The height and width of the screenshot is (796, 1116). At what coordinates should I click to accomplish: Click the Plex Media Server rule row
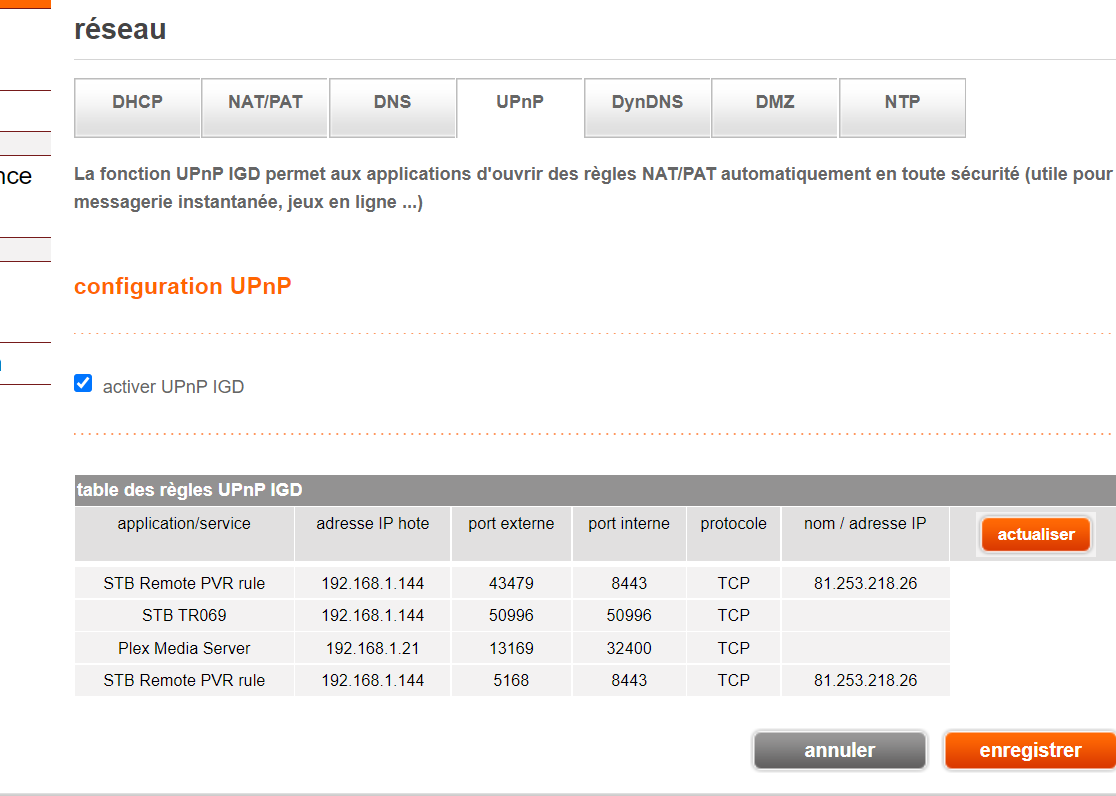pos(184,648)
